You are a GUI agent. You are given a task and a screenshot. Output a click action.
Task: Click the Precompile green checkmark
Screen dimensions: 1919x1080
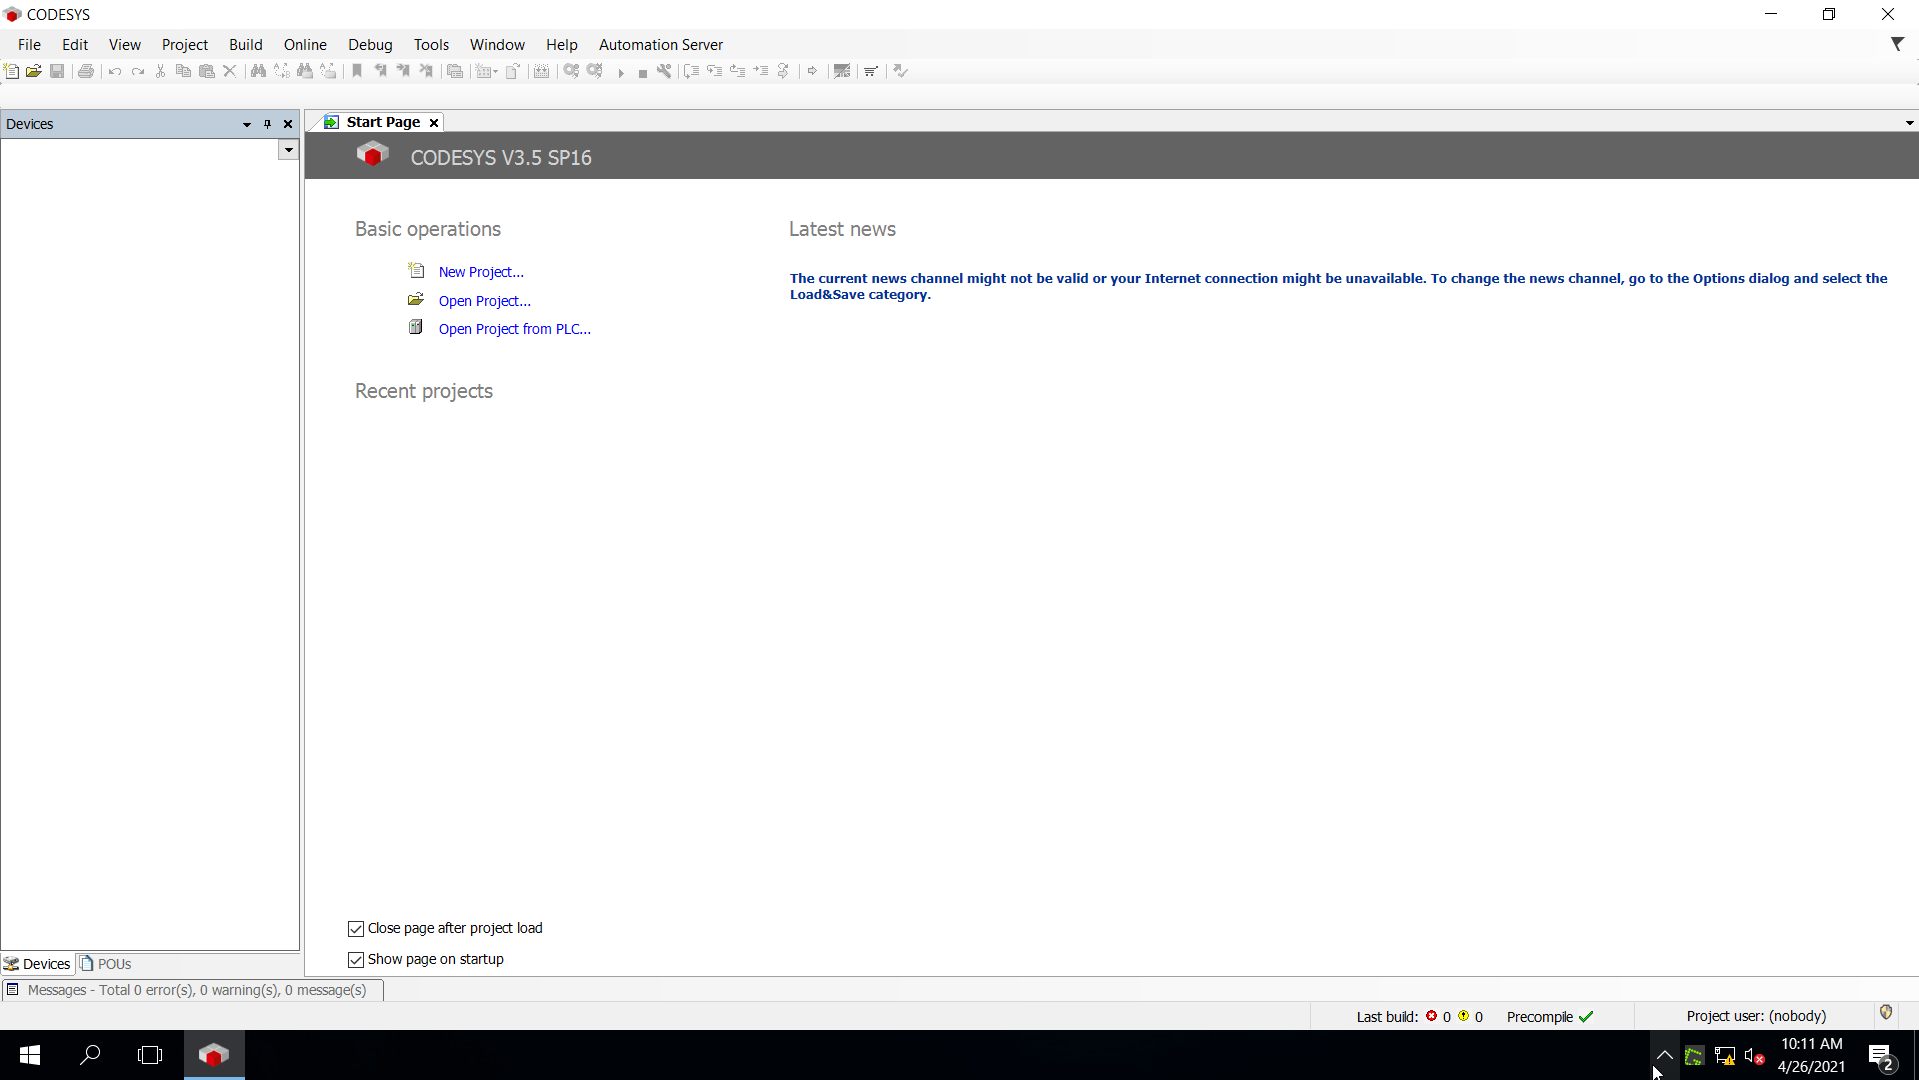pos(1586,1016)
